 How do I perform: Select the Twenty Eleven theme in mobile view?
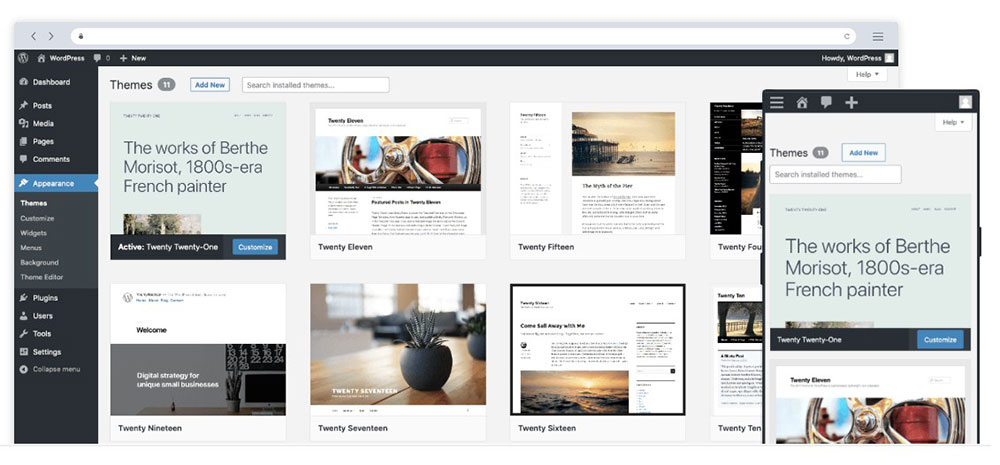(871, 402)
